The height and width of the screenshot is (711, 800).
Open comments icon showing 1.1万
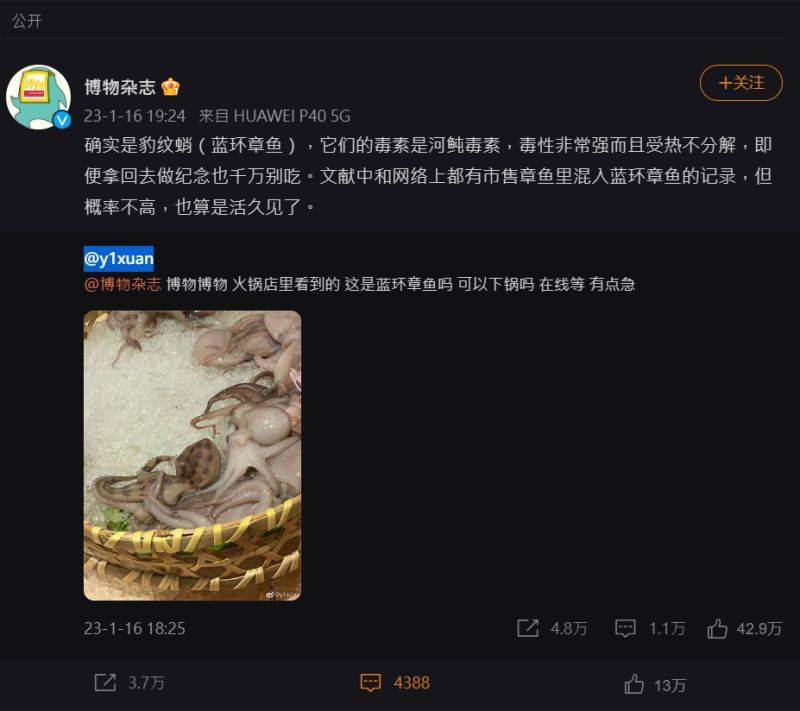tap(625, 628)
